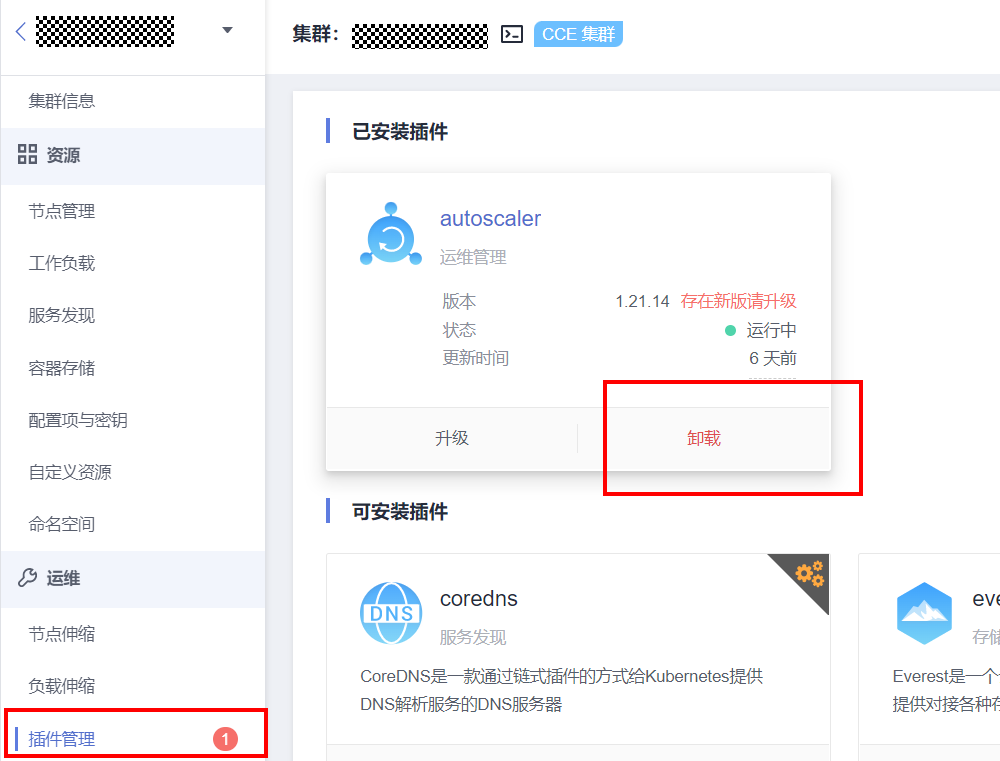The height and width of the screenshot is (761, 1000).
Task: Click the 可安装插件 section title
Action: tap(400, 512)
